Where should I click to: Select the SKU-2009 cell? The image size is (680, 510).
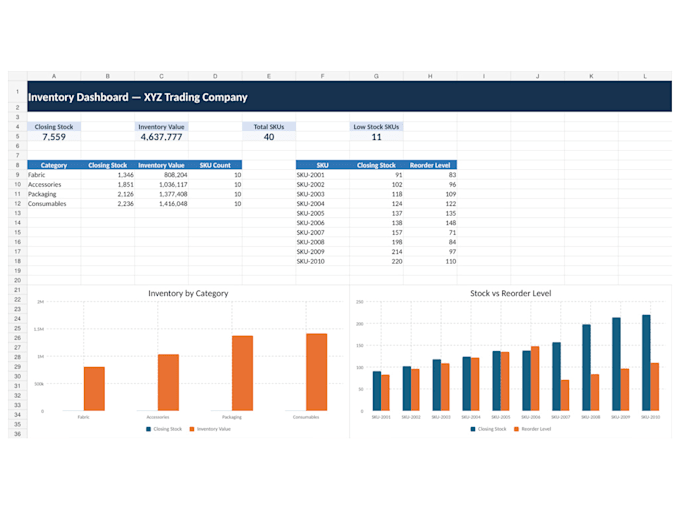pyautogui.click(x=323, y=252)
